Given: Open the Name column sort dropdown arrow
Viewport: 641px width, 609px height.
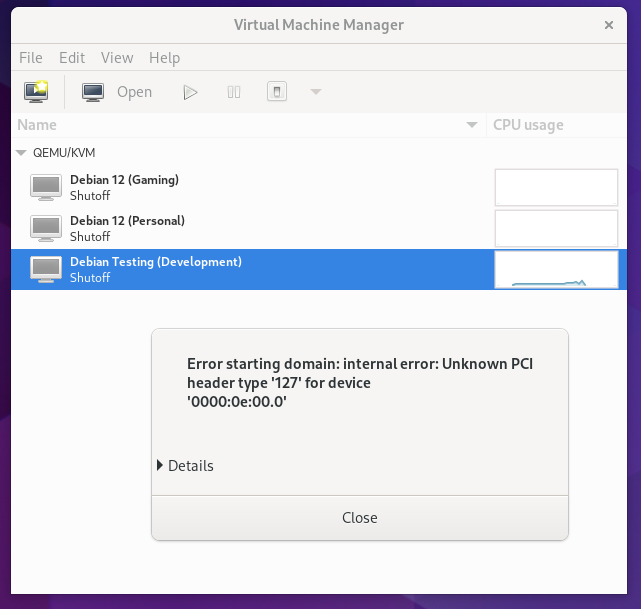Looking at the screenshot, I should click(472, 125).
